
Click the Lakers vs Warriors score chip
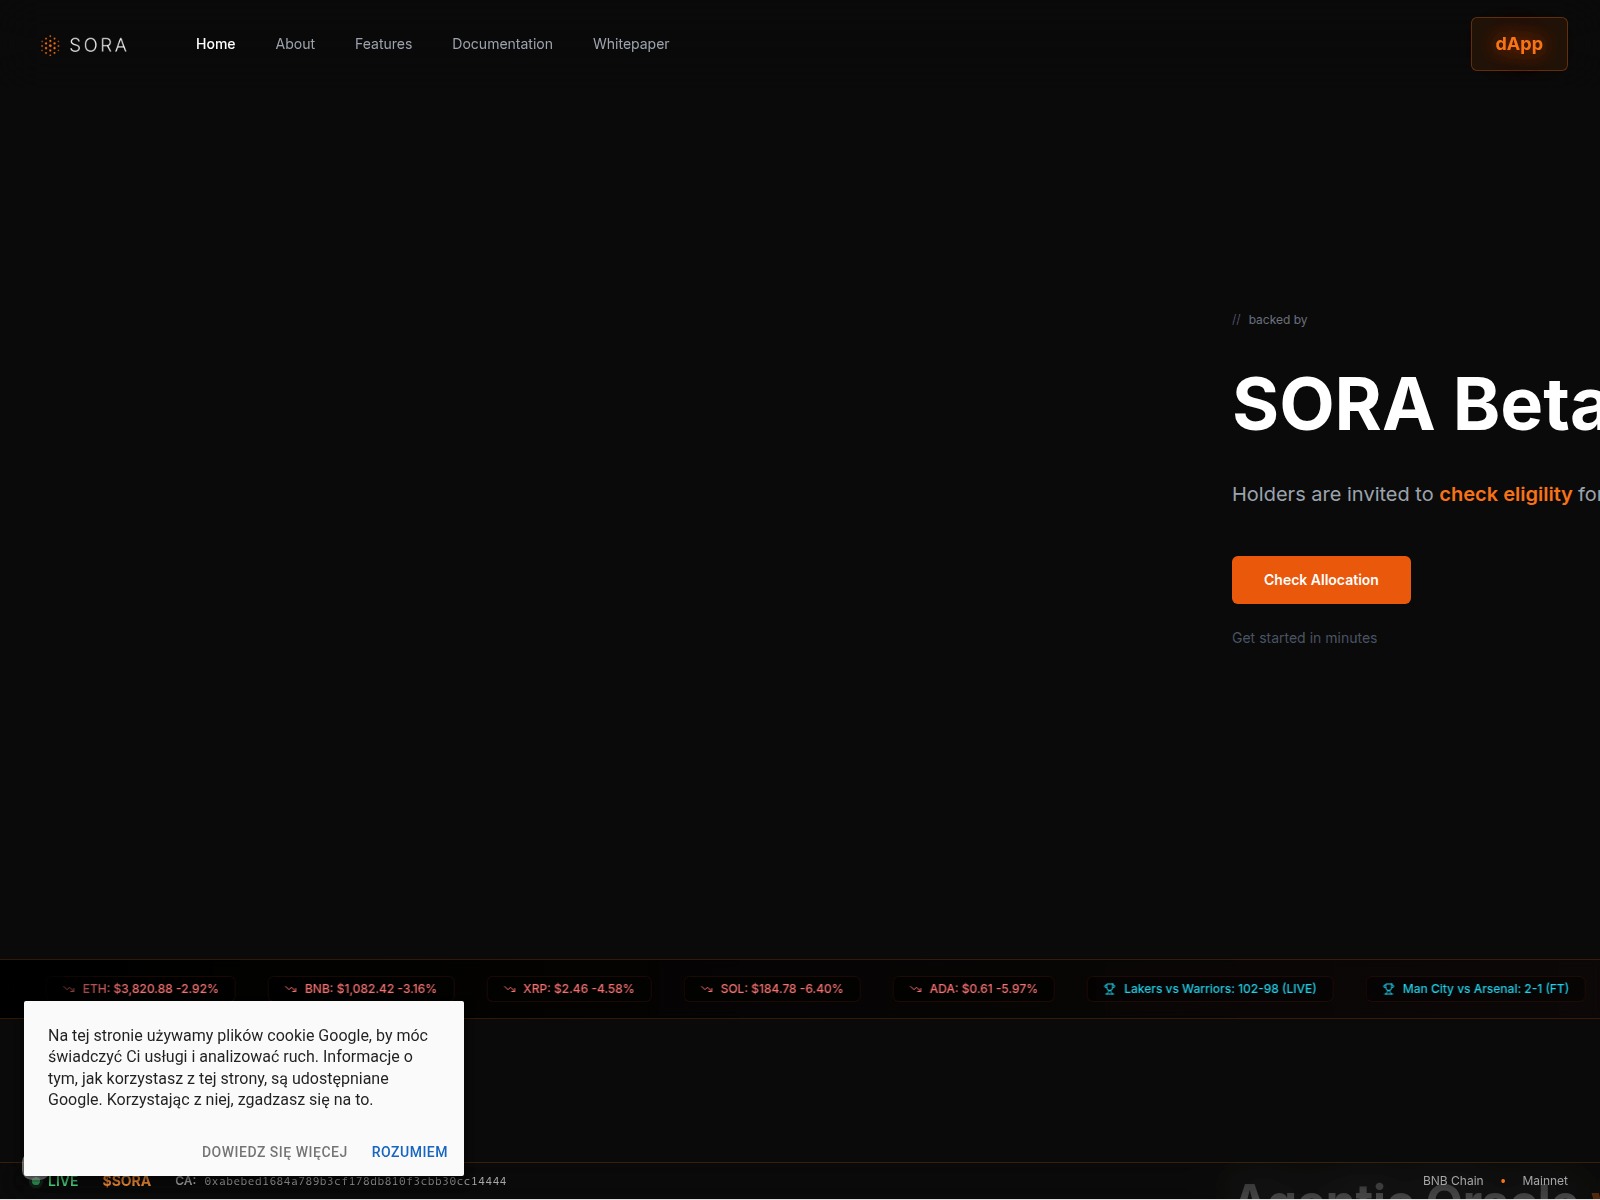pyautogui.click(x=1210, y=989)
